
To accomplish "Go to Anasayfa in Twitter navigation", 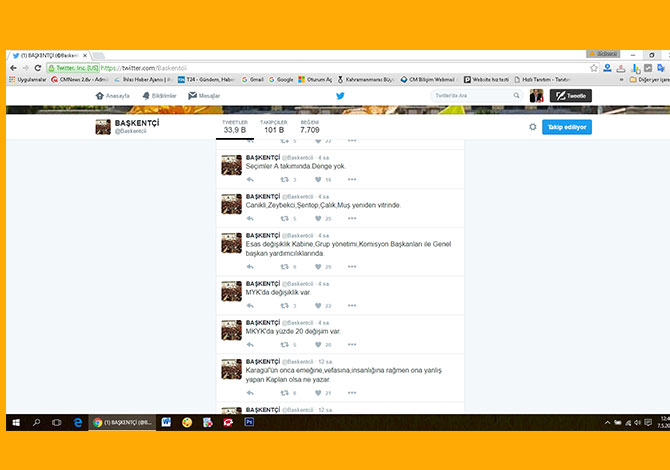I will (114, 96).
